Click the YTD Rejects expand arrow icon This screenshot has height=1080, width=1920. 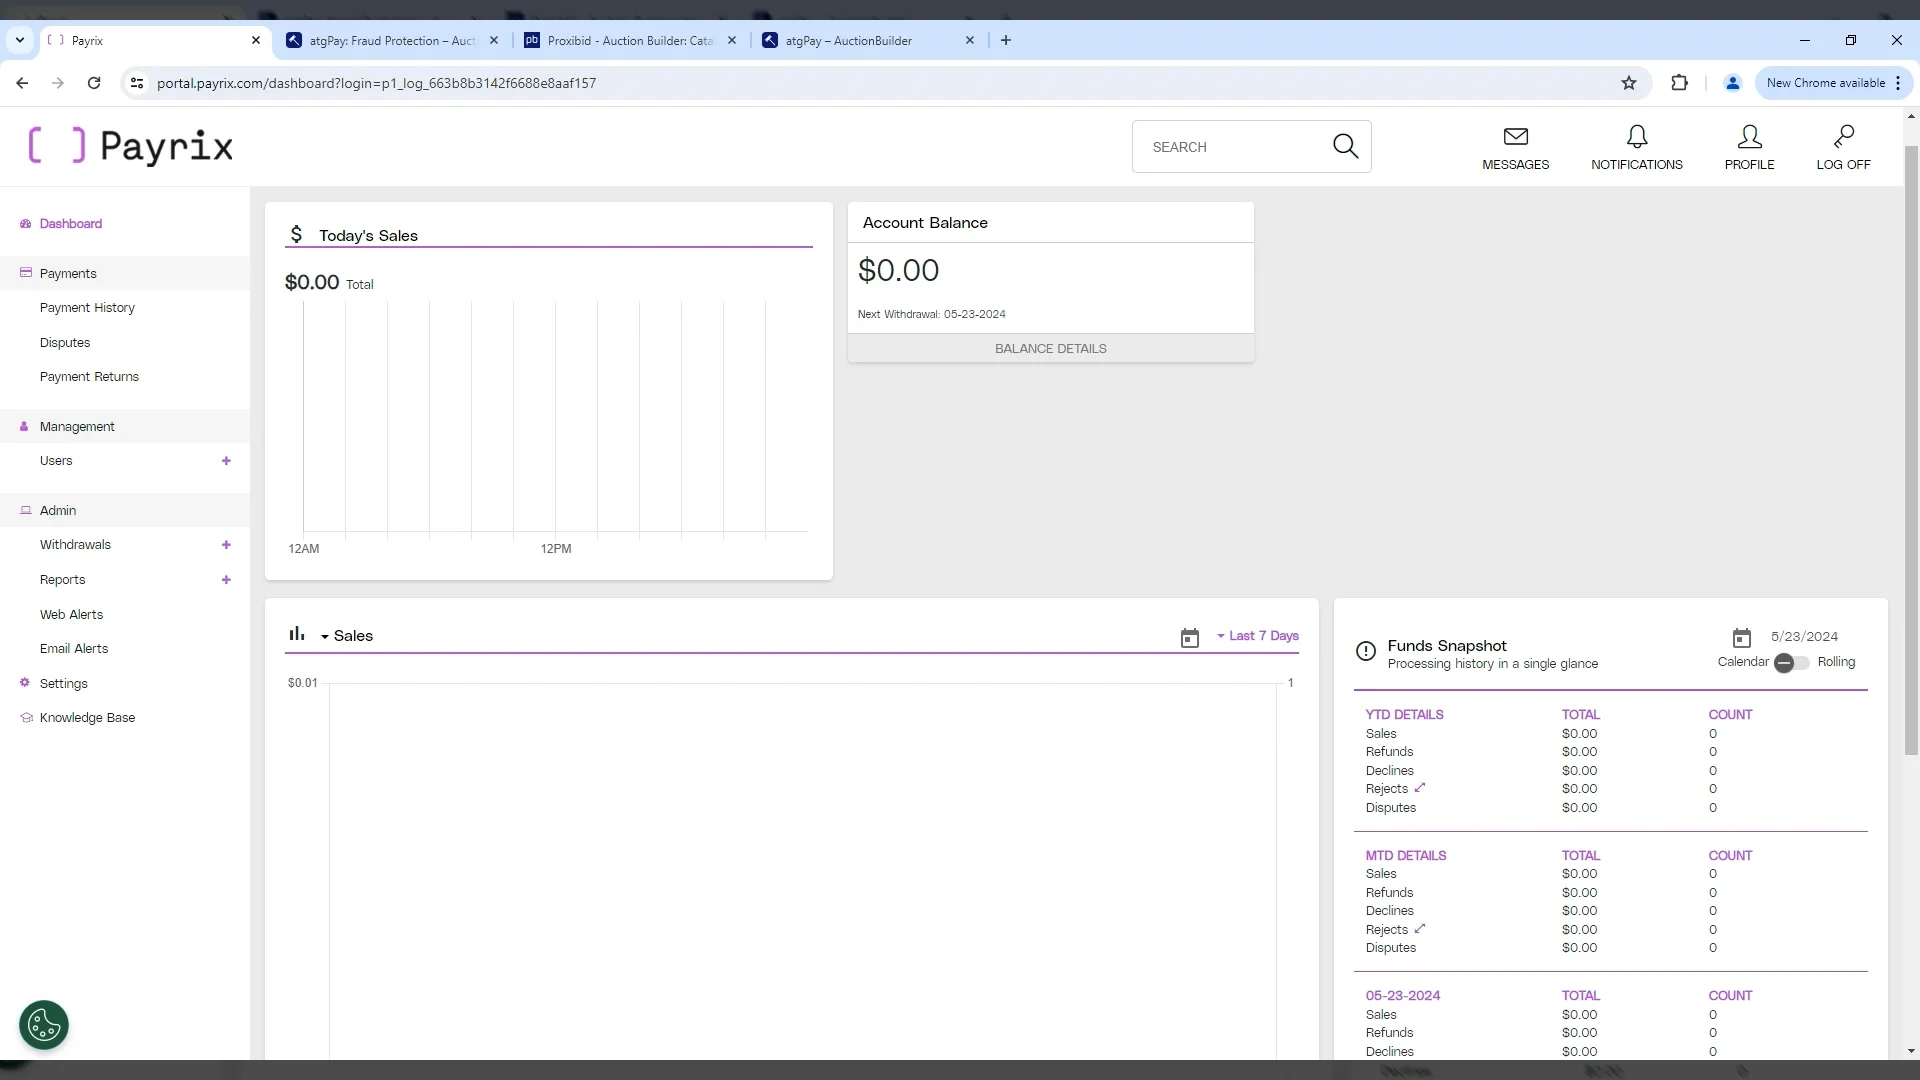point(1420,788)
